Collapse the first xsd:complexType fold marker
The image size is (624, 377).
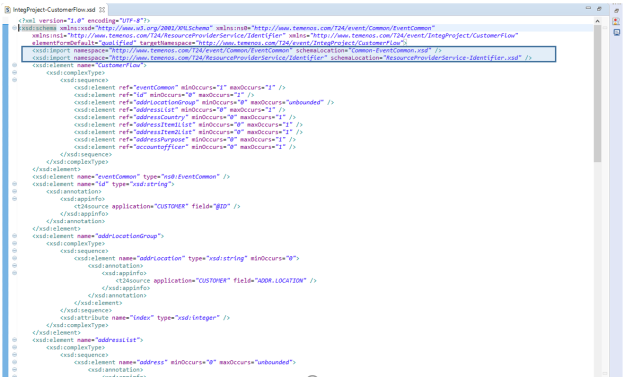click(x=14, y=72)
